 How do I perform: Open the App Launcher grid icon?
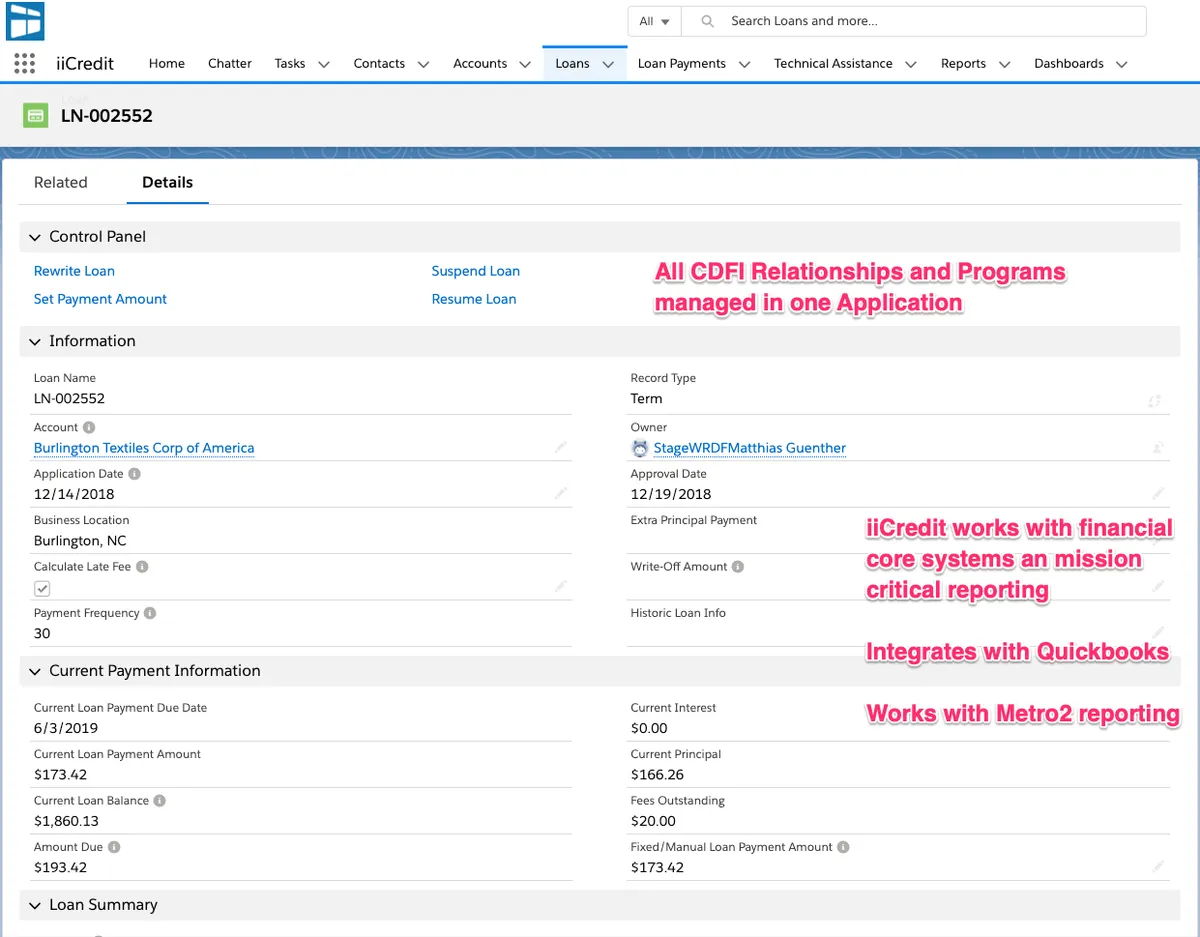click(25, 63)
